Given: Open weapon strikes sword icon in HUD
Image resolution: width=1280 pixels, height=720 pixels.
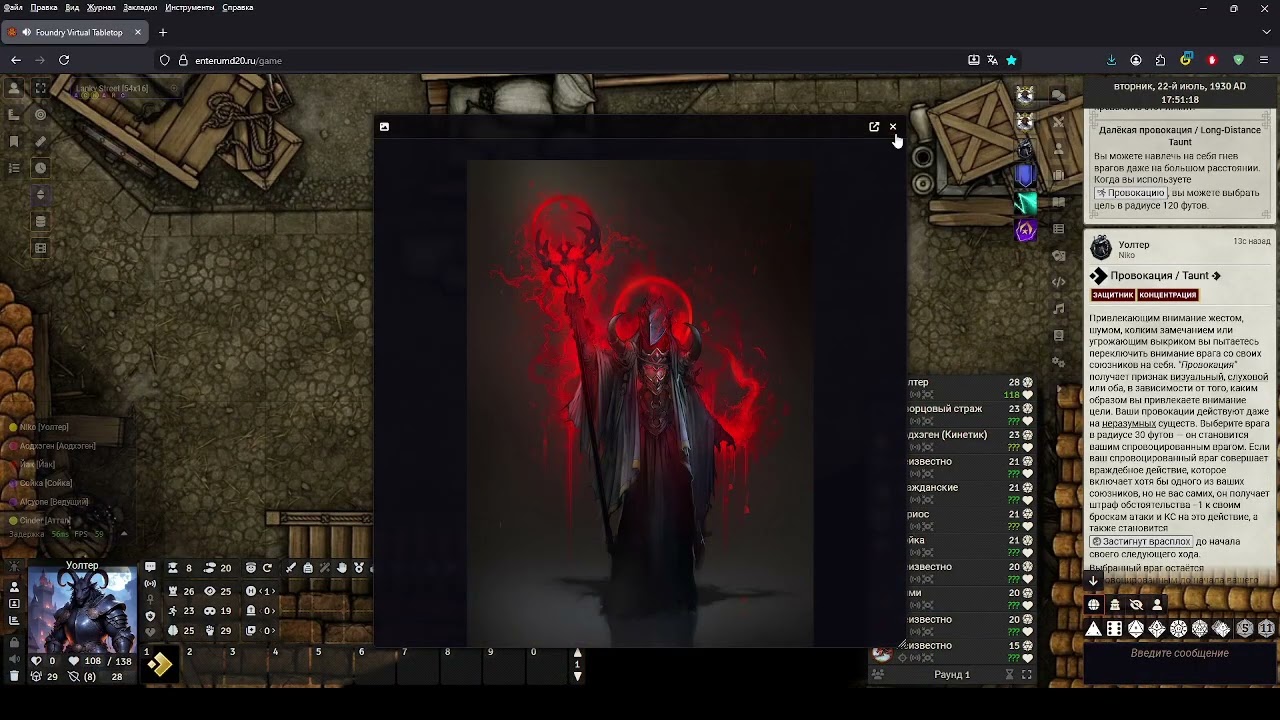Looking at the screenshot, I should pyautogui.click(x=291, y=568).
